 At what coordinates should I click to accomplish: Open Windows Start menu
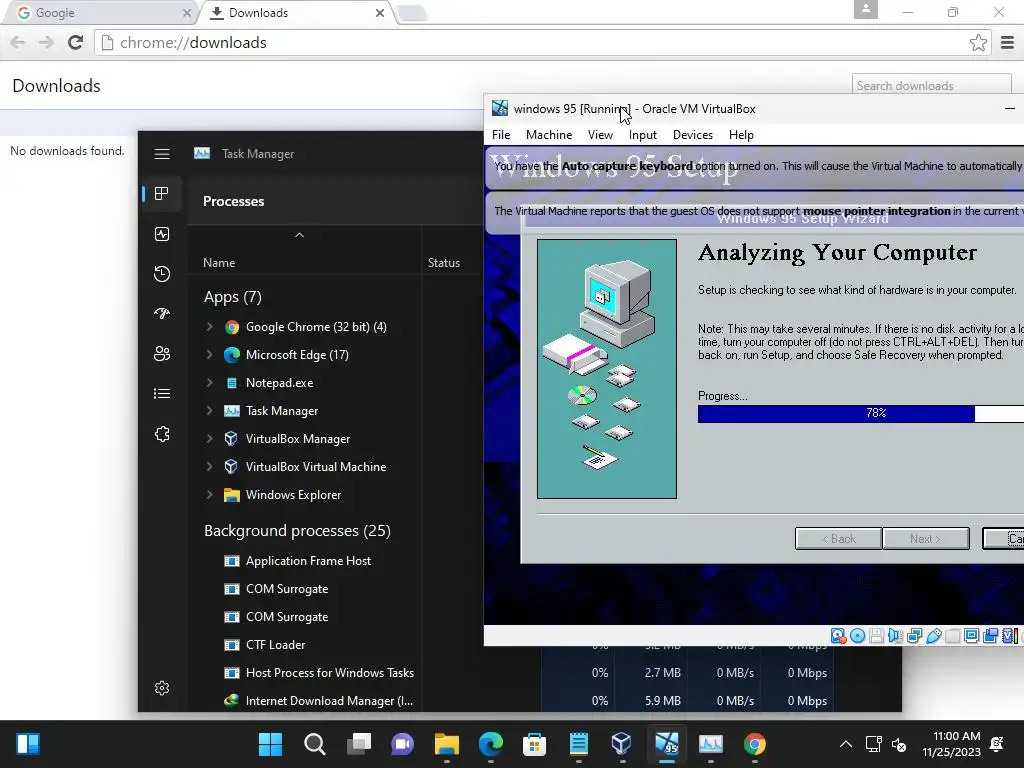[x=270, y=744]
